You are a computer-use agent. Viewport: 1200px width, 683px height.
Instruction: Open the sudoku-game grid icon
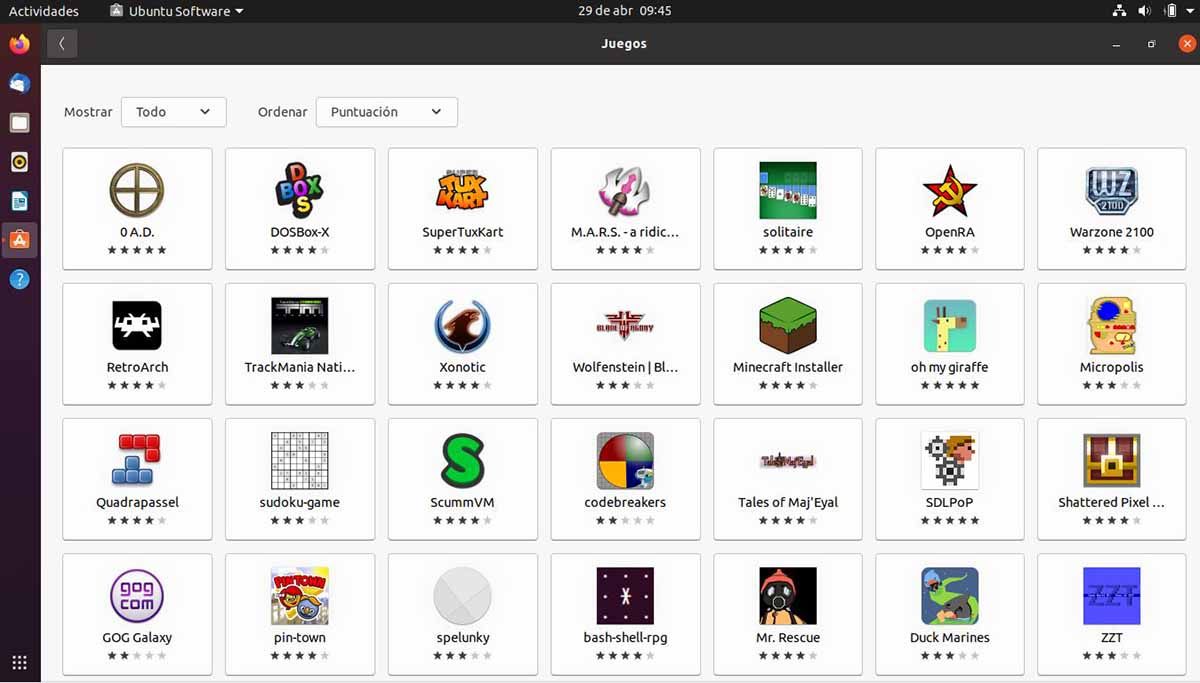pyautogui.click(x=300, y=460)
